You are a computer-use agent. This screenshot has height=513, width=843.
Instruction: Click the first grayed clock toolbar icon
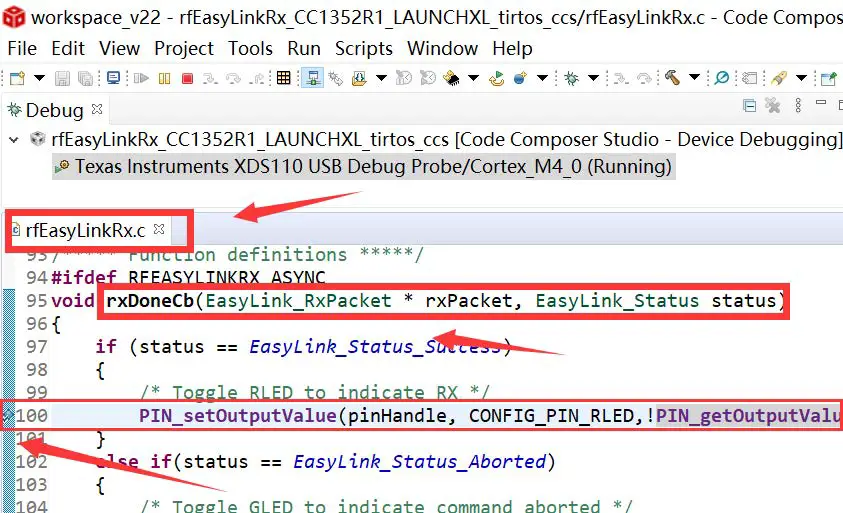(404, 79)
